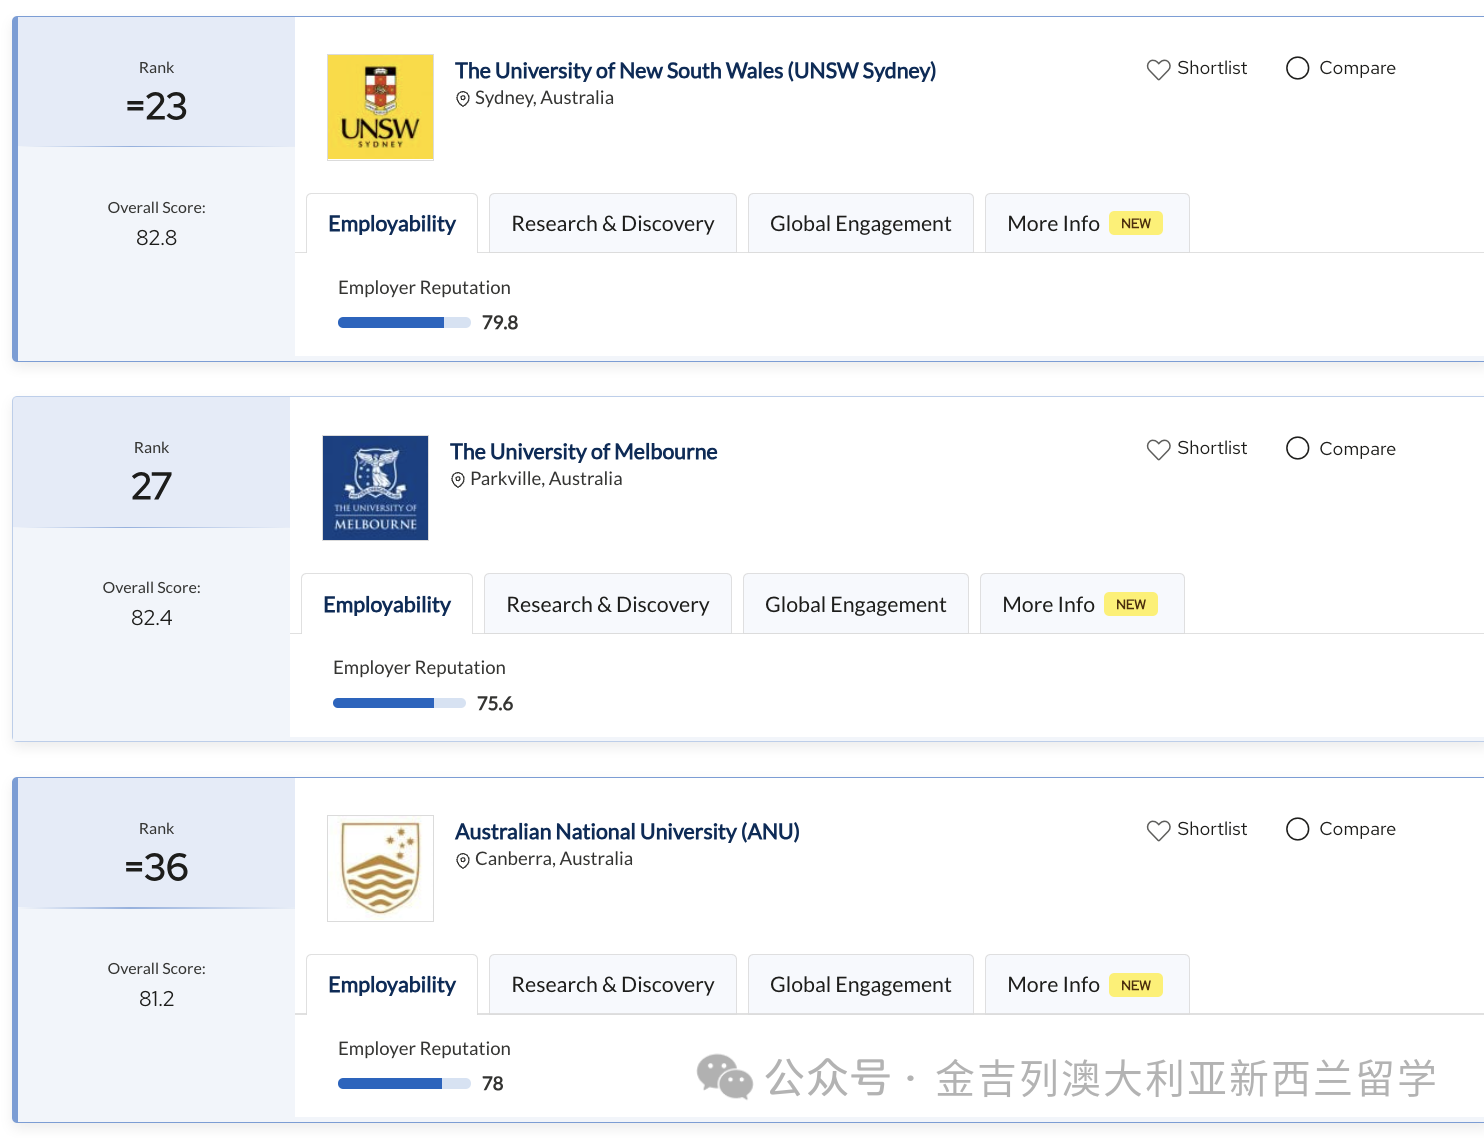This screenshot has height=1138, width=1484.
Task: Click location pin icon beside Sydney, Australia
Action: (x=462, y=99)
